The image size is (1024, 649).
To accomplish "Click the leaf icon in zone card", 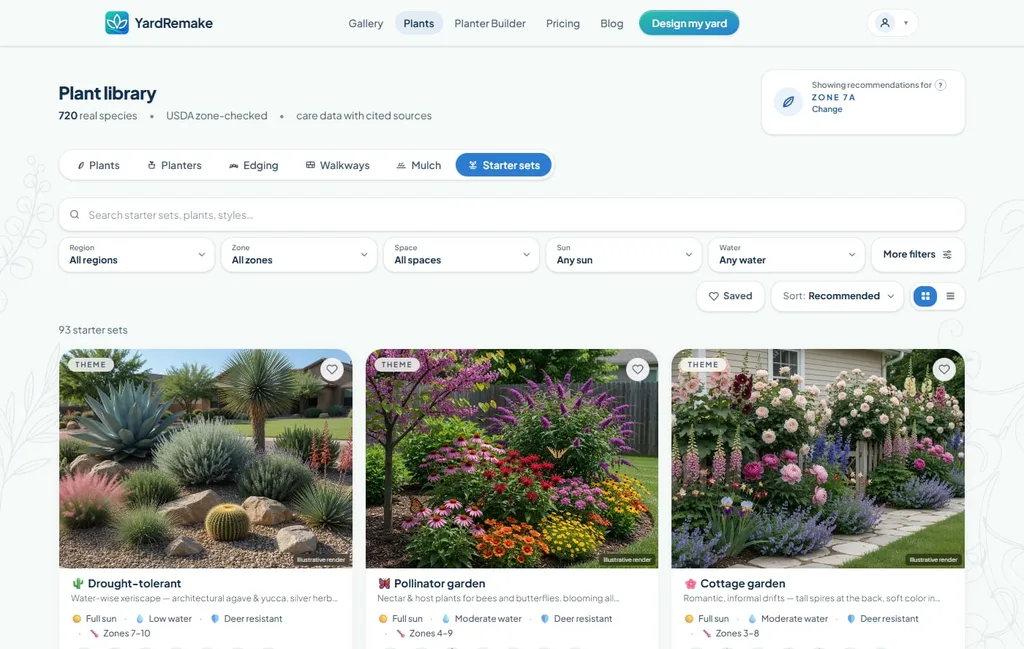I will pos(788,102).
